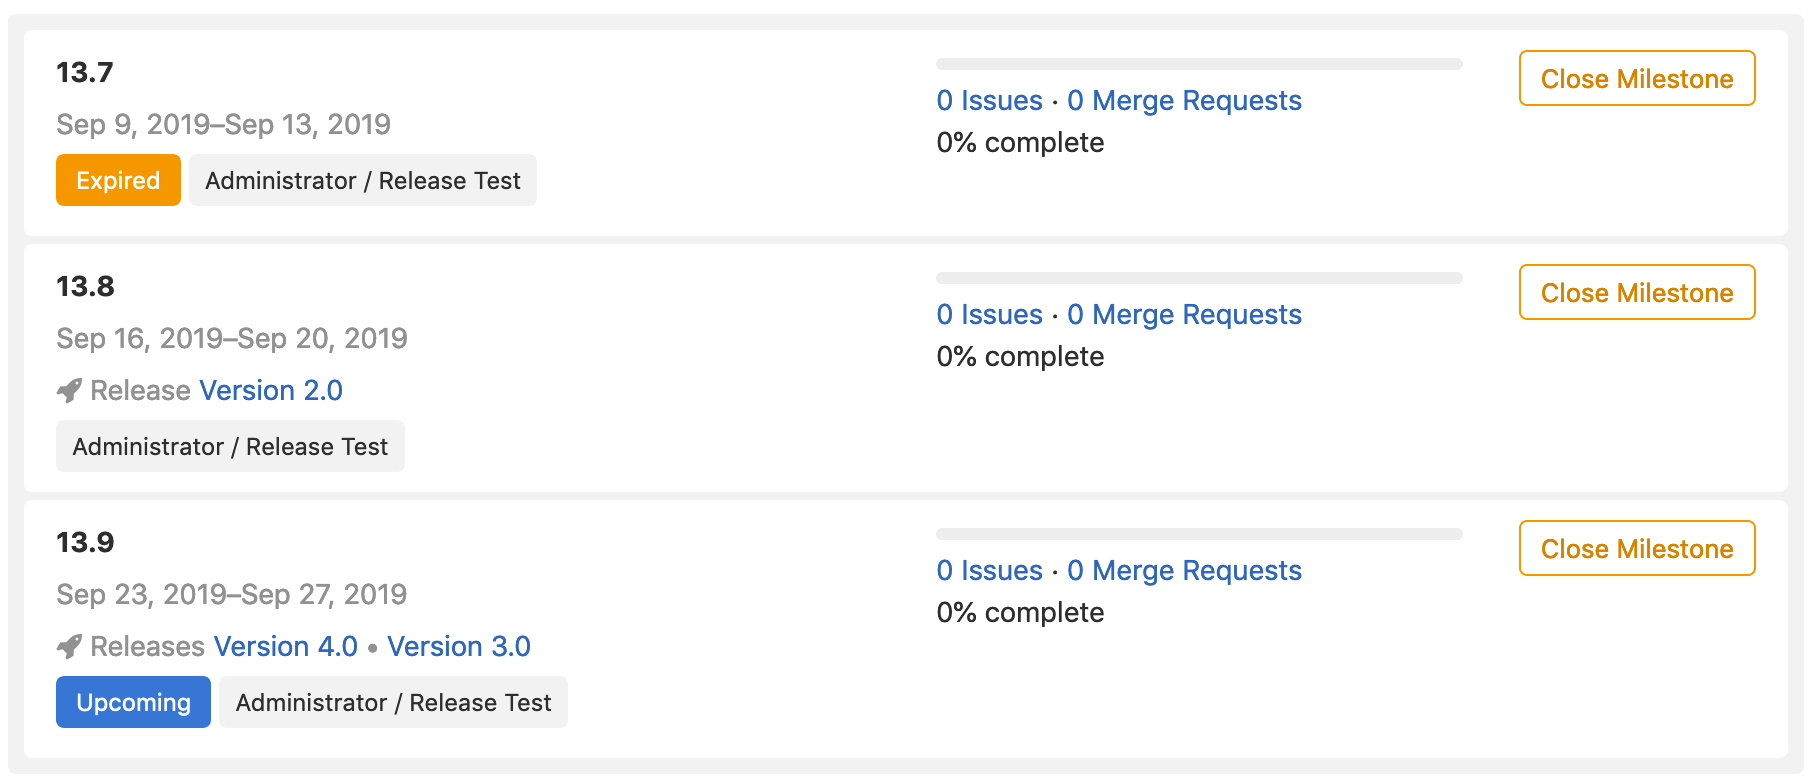Open the Version 3.0 release link
Screen dimensions: 1814x778
point(458,646)
